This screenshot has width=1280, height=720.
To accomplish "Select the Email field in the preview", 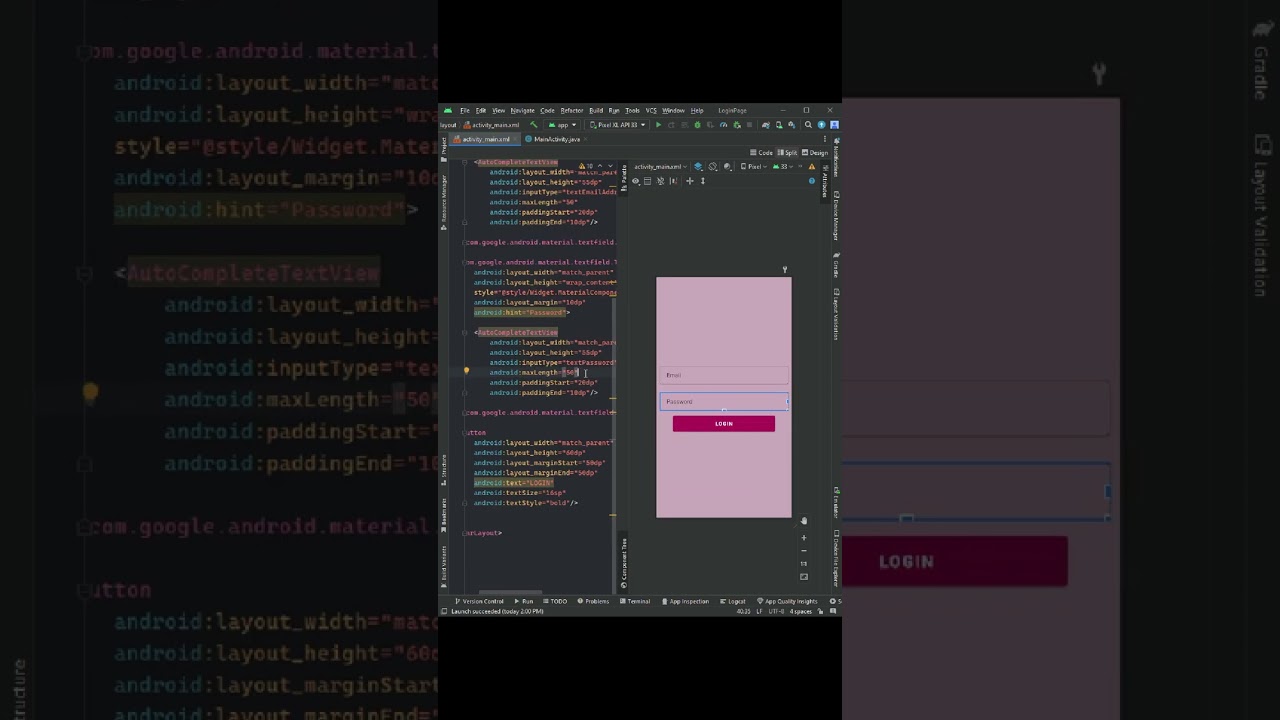I will (x=724, y=375).
